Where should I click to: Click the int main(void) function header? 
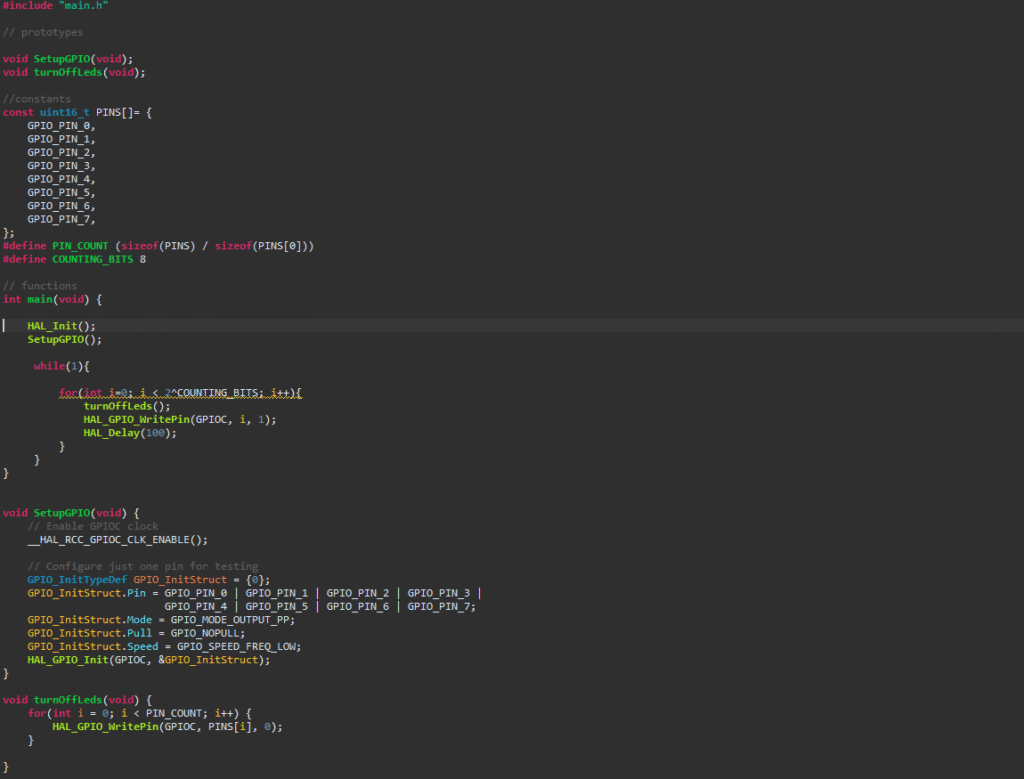[x=52, y=299]
